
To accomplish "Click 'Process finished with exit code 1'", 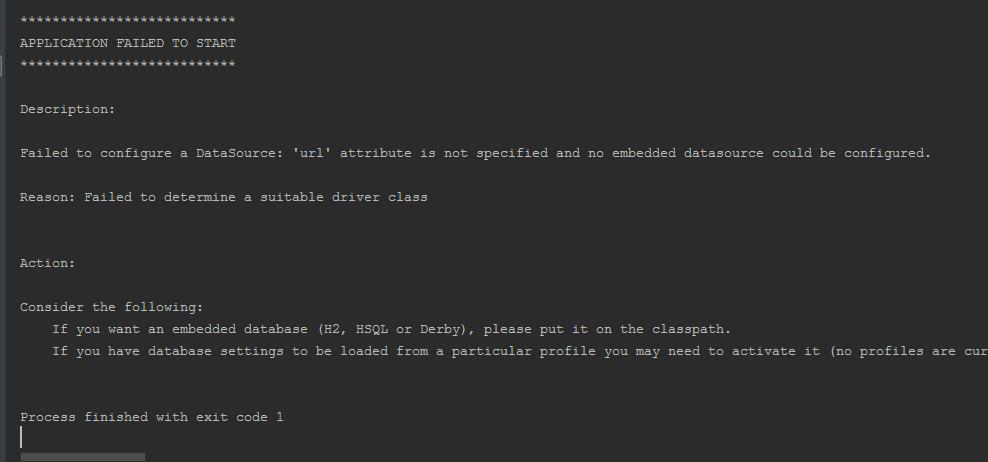I will [x=152, y=417].
